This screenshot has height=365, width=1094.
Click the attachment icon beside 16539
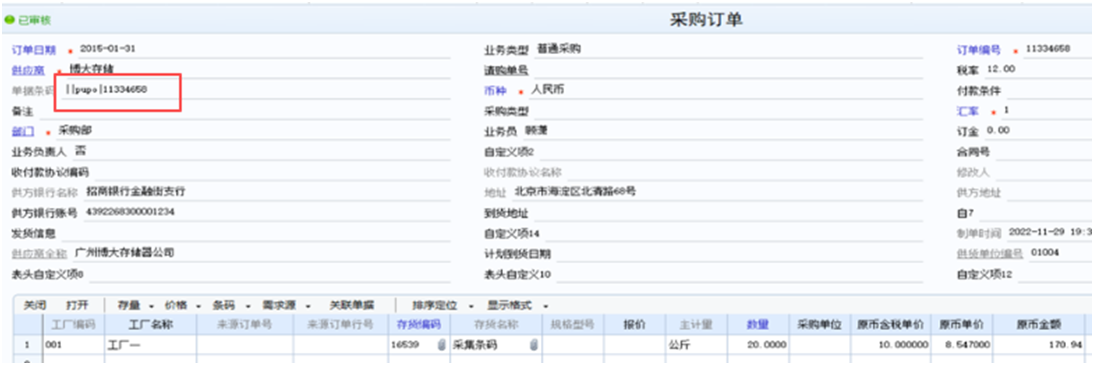tap(441, 345)
